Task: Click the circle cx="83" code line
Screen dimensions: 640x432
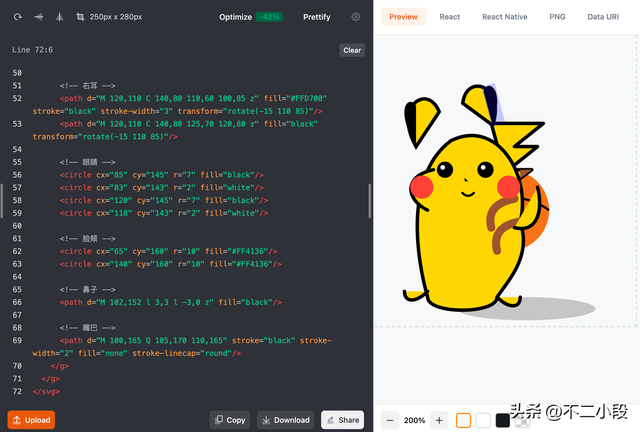Action: tap(162, 187)
